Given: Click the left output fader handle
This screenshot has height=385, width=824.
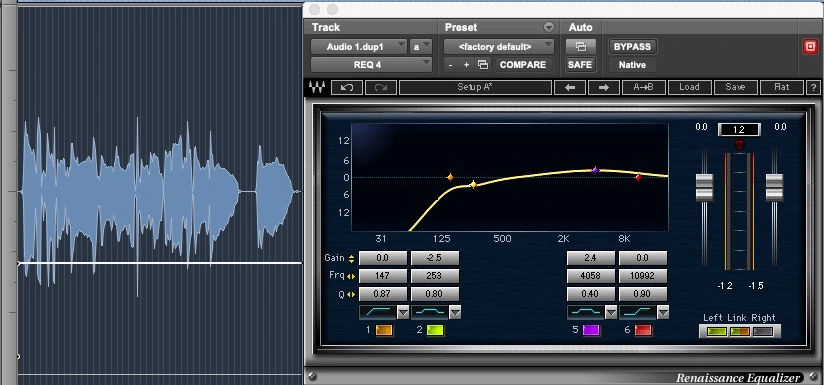Looking at the screenshot, I should 704,187.
